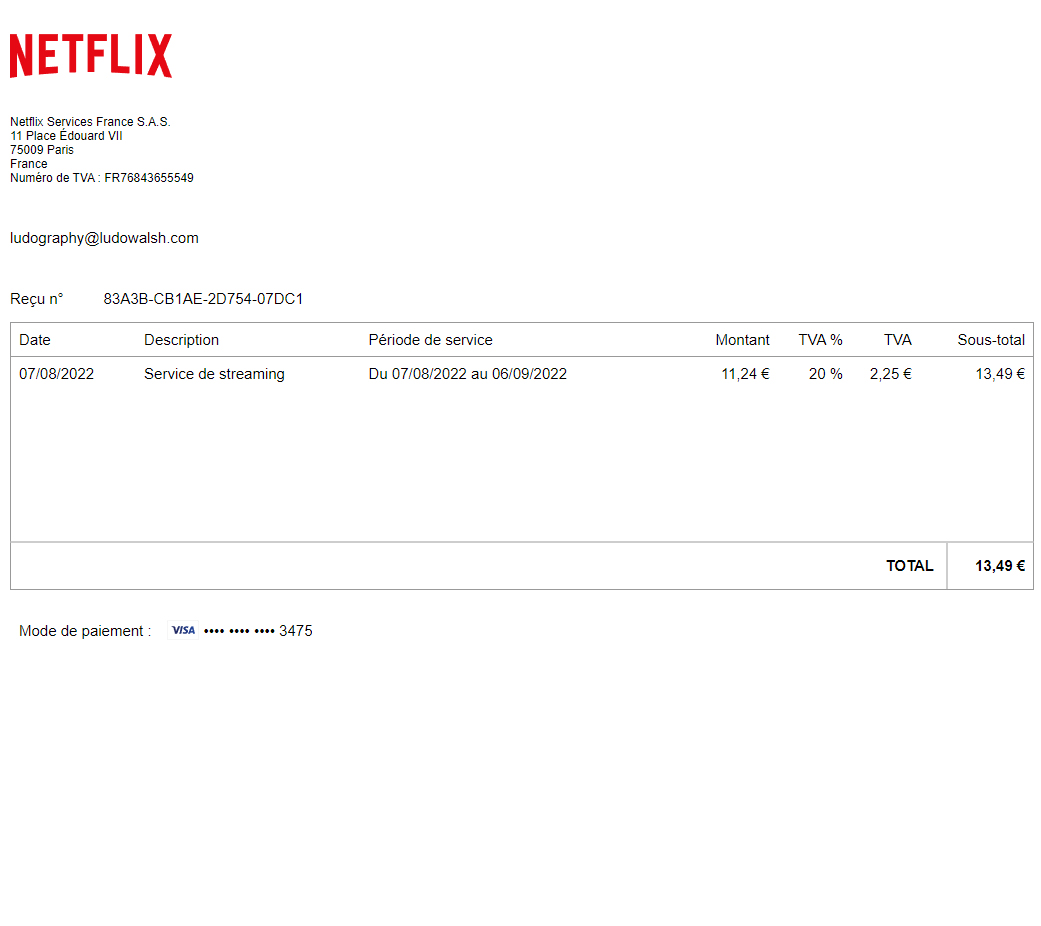This screenshot has width=1041, height=926.
Task: Click the tax amount 2,25 €
Action: pyautogui.click(x=890, y=374)
